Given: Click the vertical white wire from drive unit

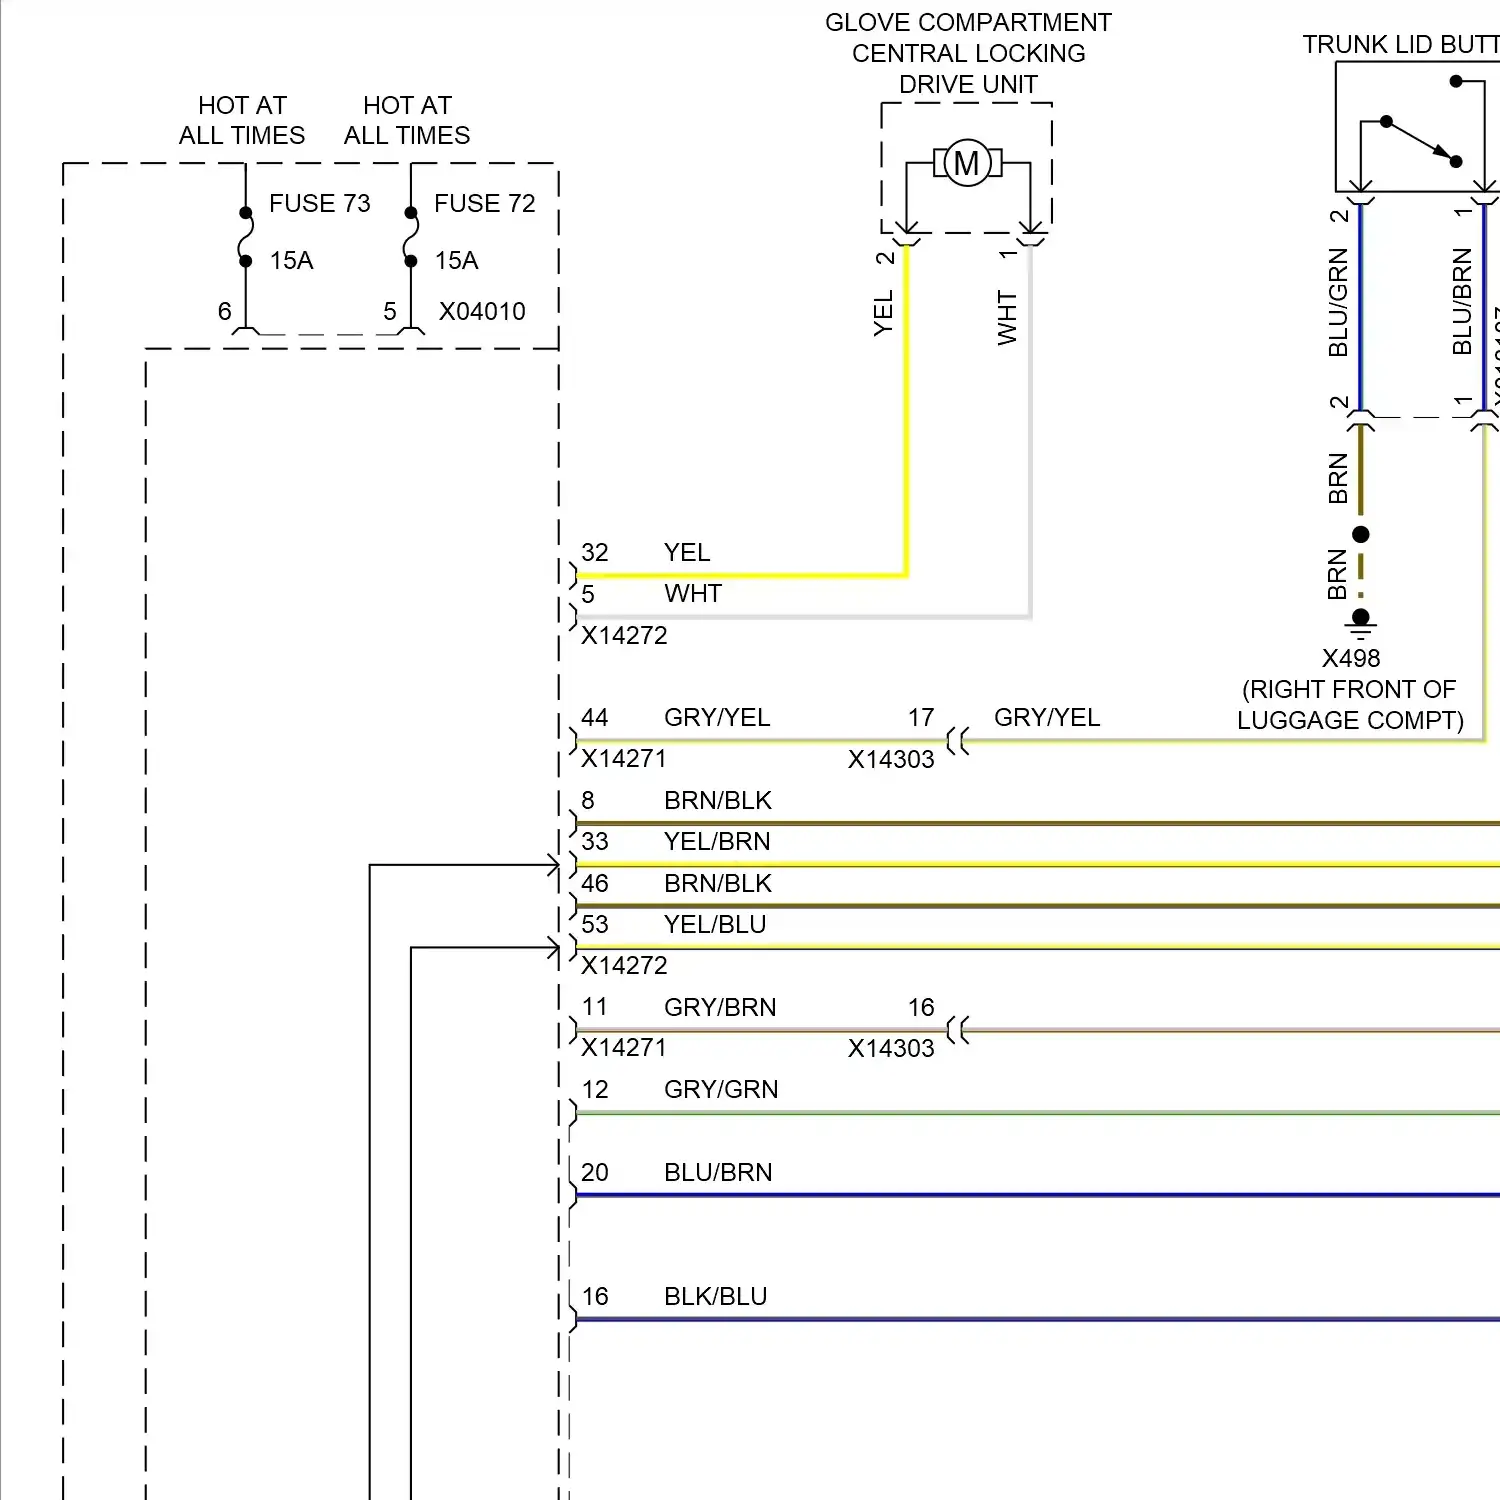Looking at the screenshot, I should [1031, 430].
